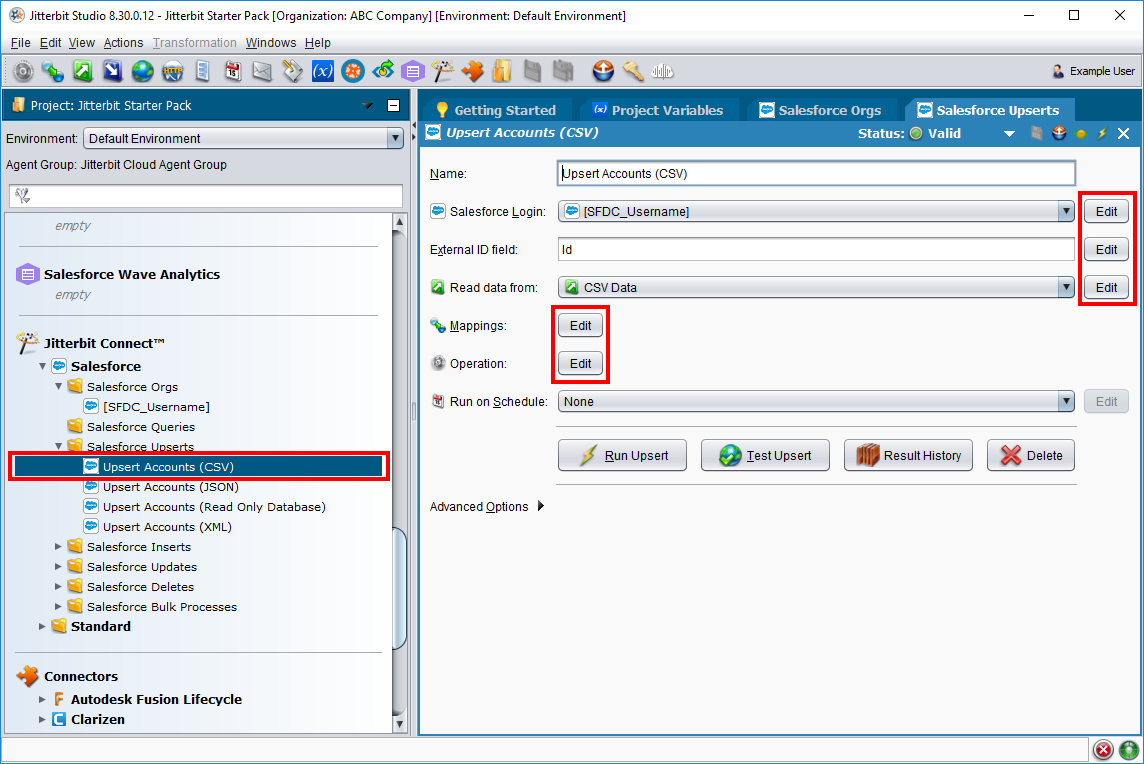The height and width of the screenshot is (764, 1144).
Task: Click the envelope email icon in the toolbar
Action: 262,71
